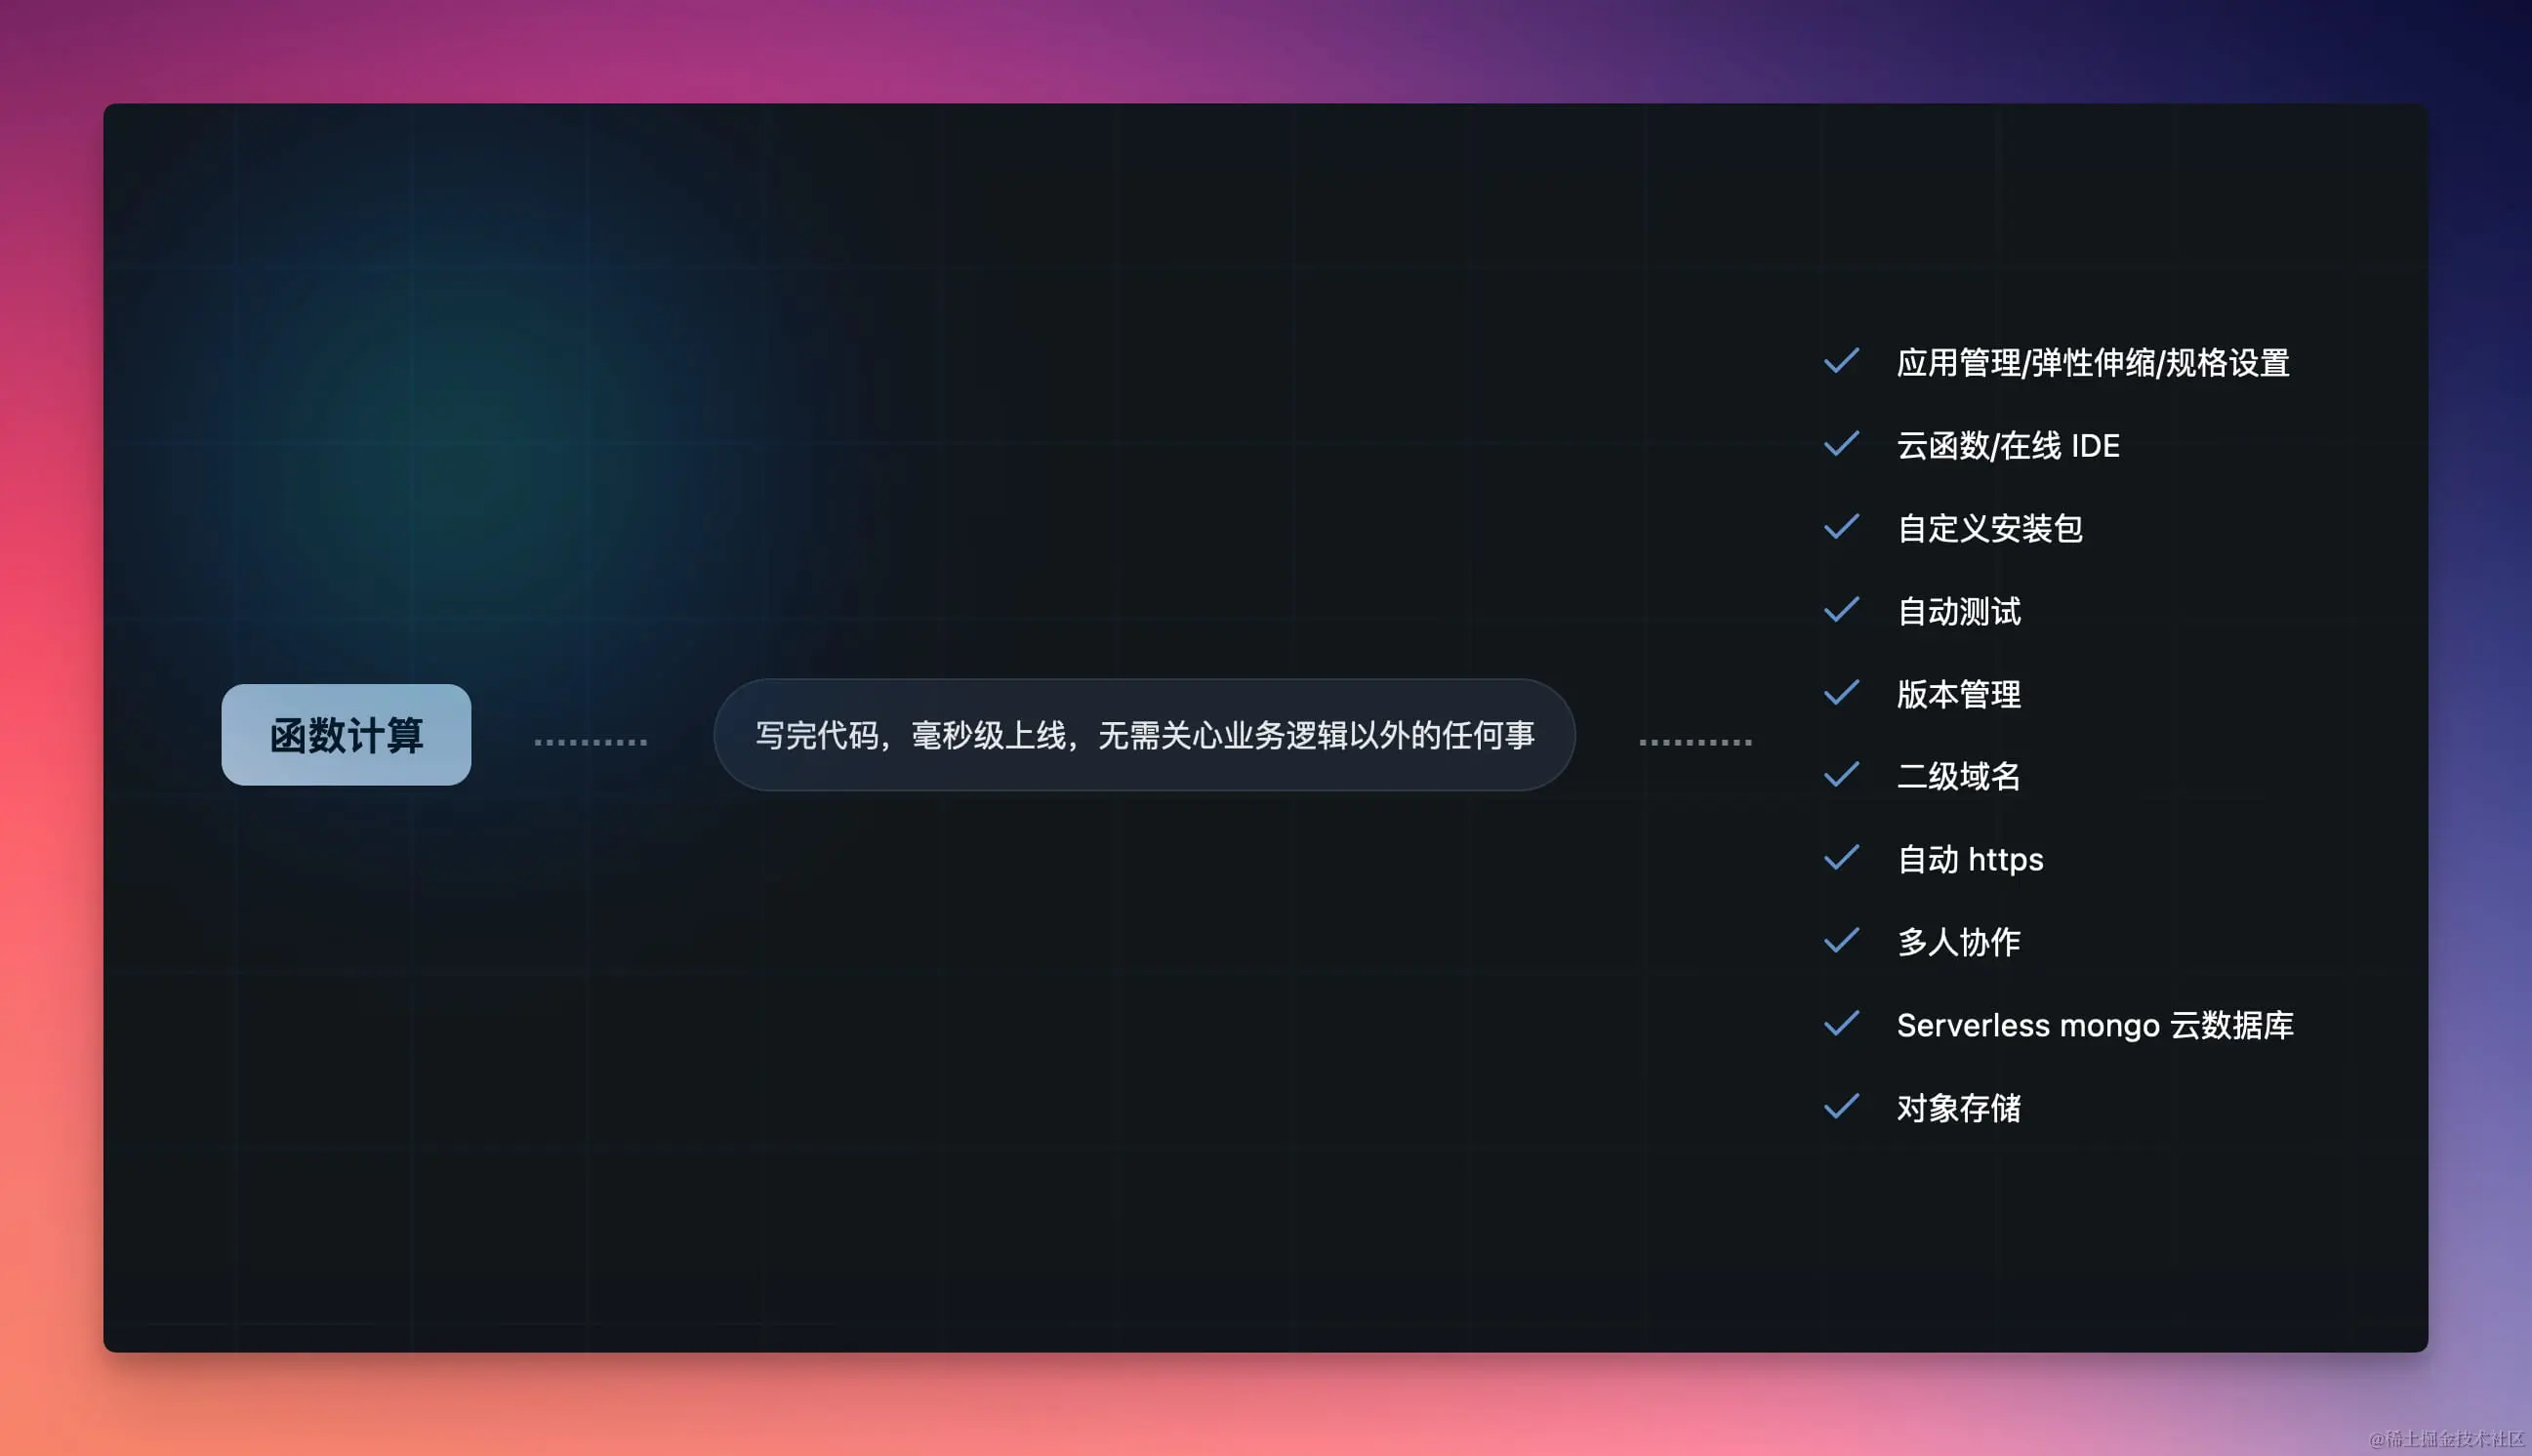
Task: Click checkmark next to 云函数/在线 IDE
Action: pos(1841,444)
